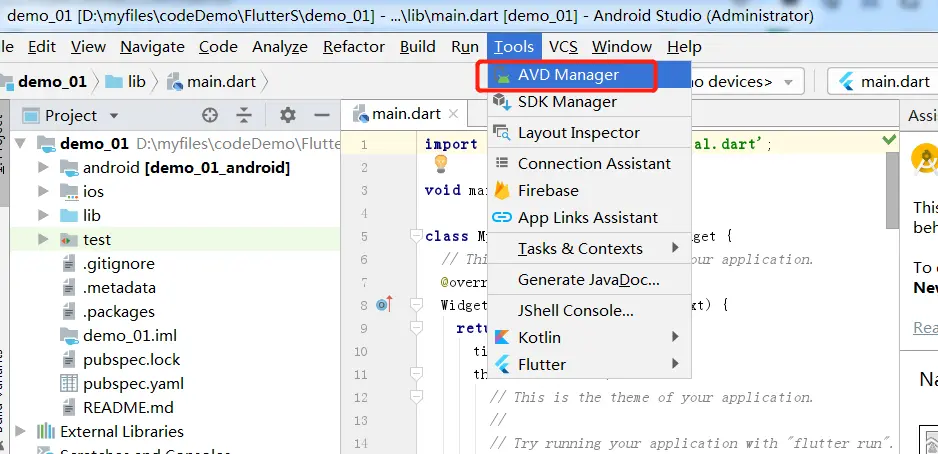
Task: Open the VCS menu
Action: point(564,47)
